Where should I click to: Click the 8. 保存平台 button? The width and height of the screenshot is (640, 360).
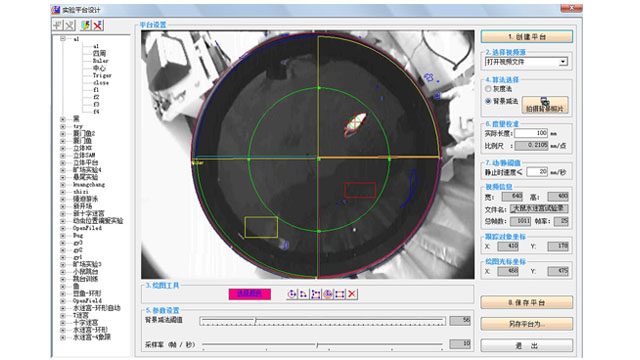527,302
